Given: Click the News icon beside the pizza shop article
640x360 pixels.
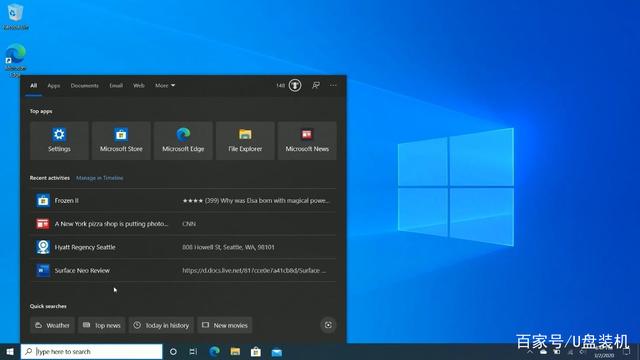Looking at the screenshot, I should coord(43,224).
